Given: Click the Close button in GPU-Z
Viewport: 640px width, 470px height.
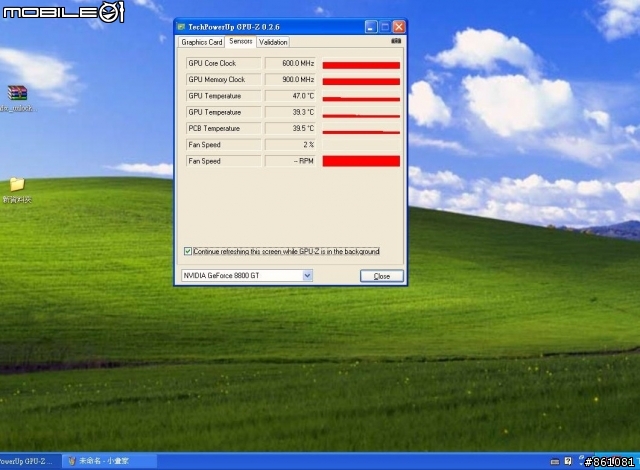Looking at the screenshot, I should click(x=382, y=276).
